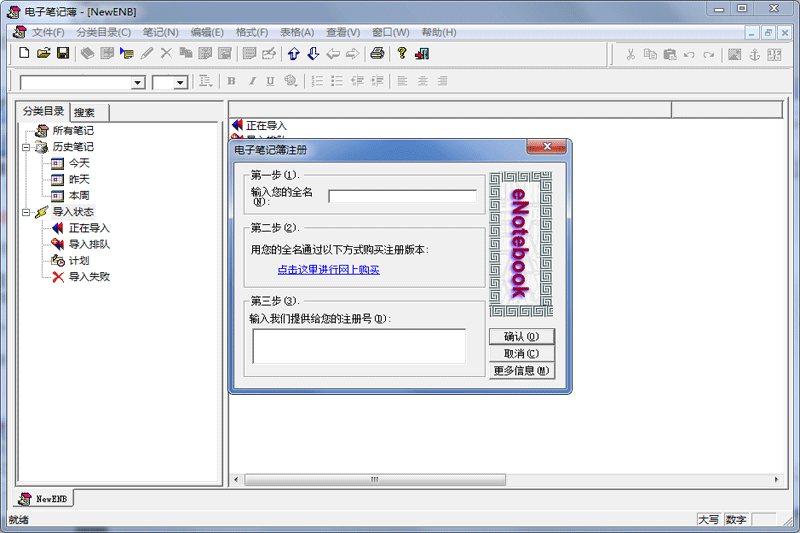The height and width of the screenshot is (533, 800).
Task: Open the 点击这里进行网上购买 link
Action: [x=329, y=270]
